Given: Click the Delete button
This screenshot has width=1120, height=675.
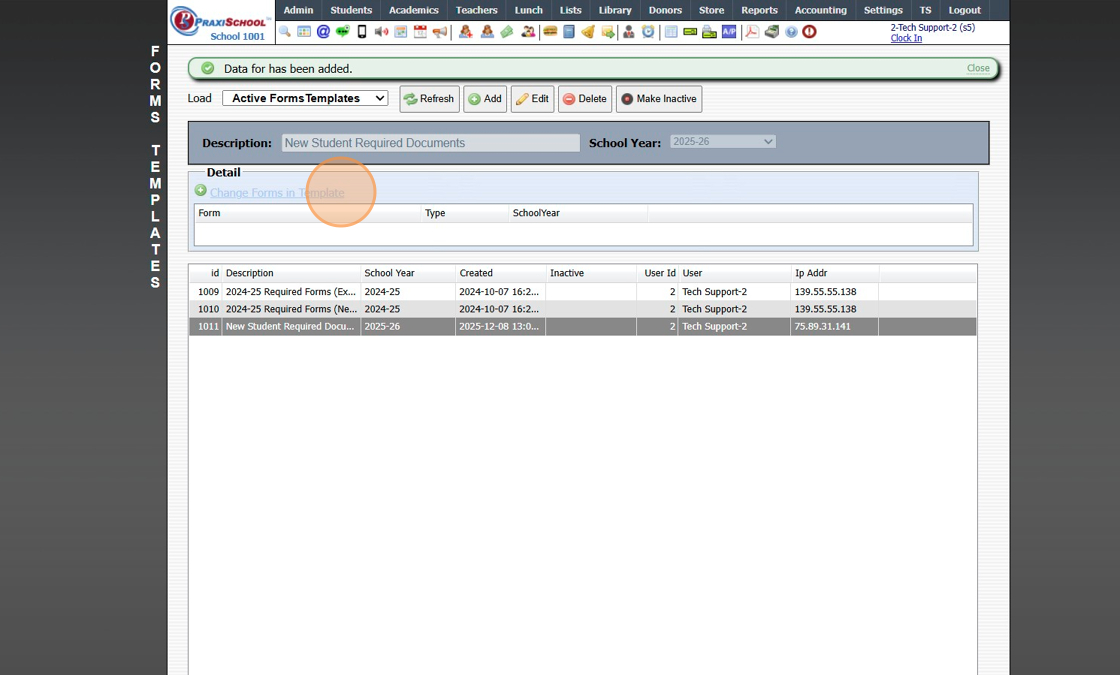Looking at the screenshot, I should (585, 99).
